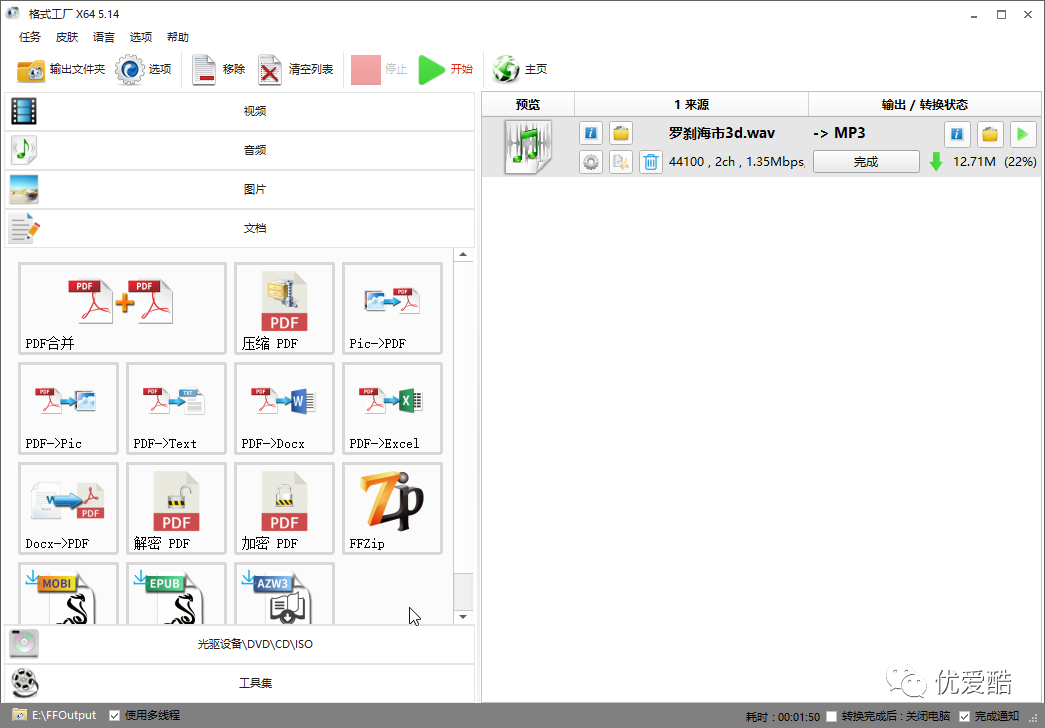Open 选项 settings gear in toolbar
Image resolution: width=1045 pixels, height=728 pixels.
click(143, 69)
